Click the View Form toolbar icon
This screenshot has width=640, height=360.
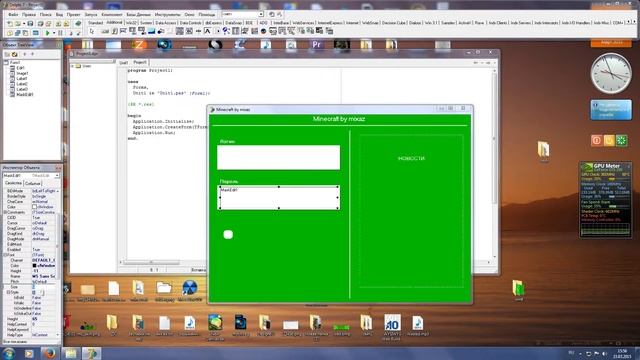[17, 33]
